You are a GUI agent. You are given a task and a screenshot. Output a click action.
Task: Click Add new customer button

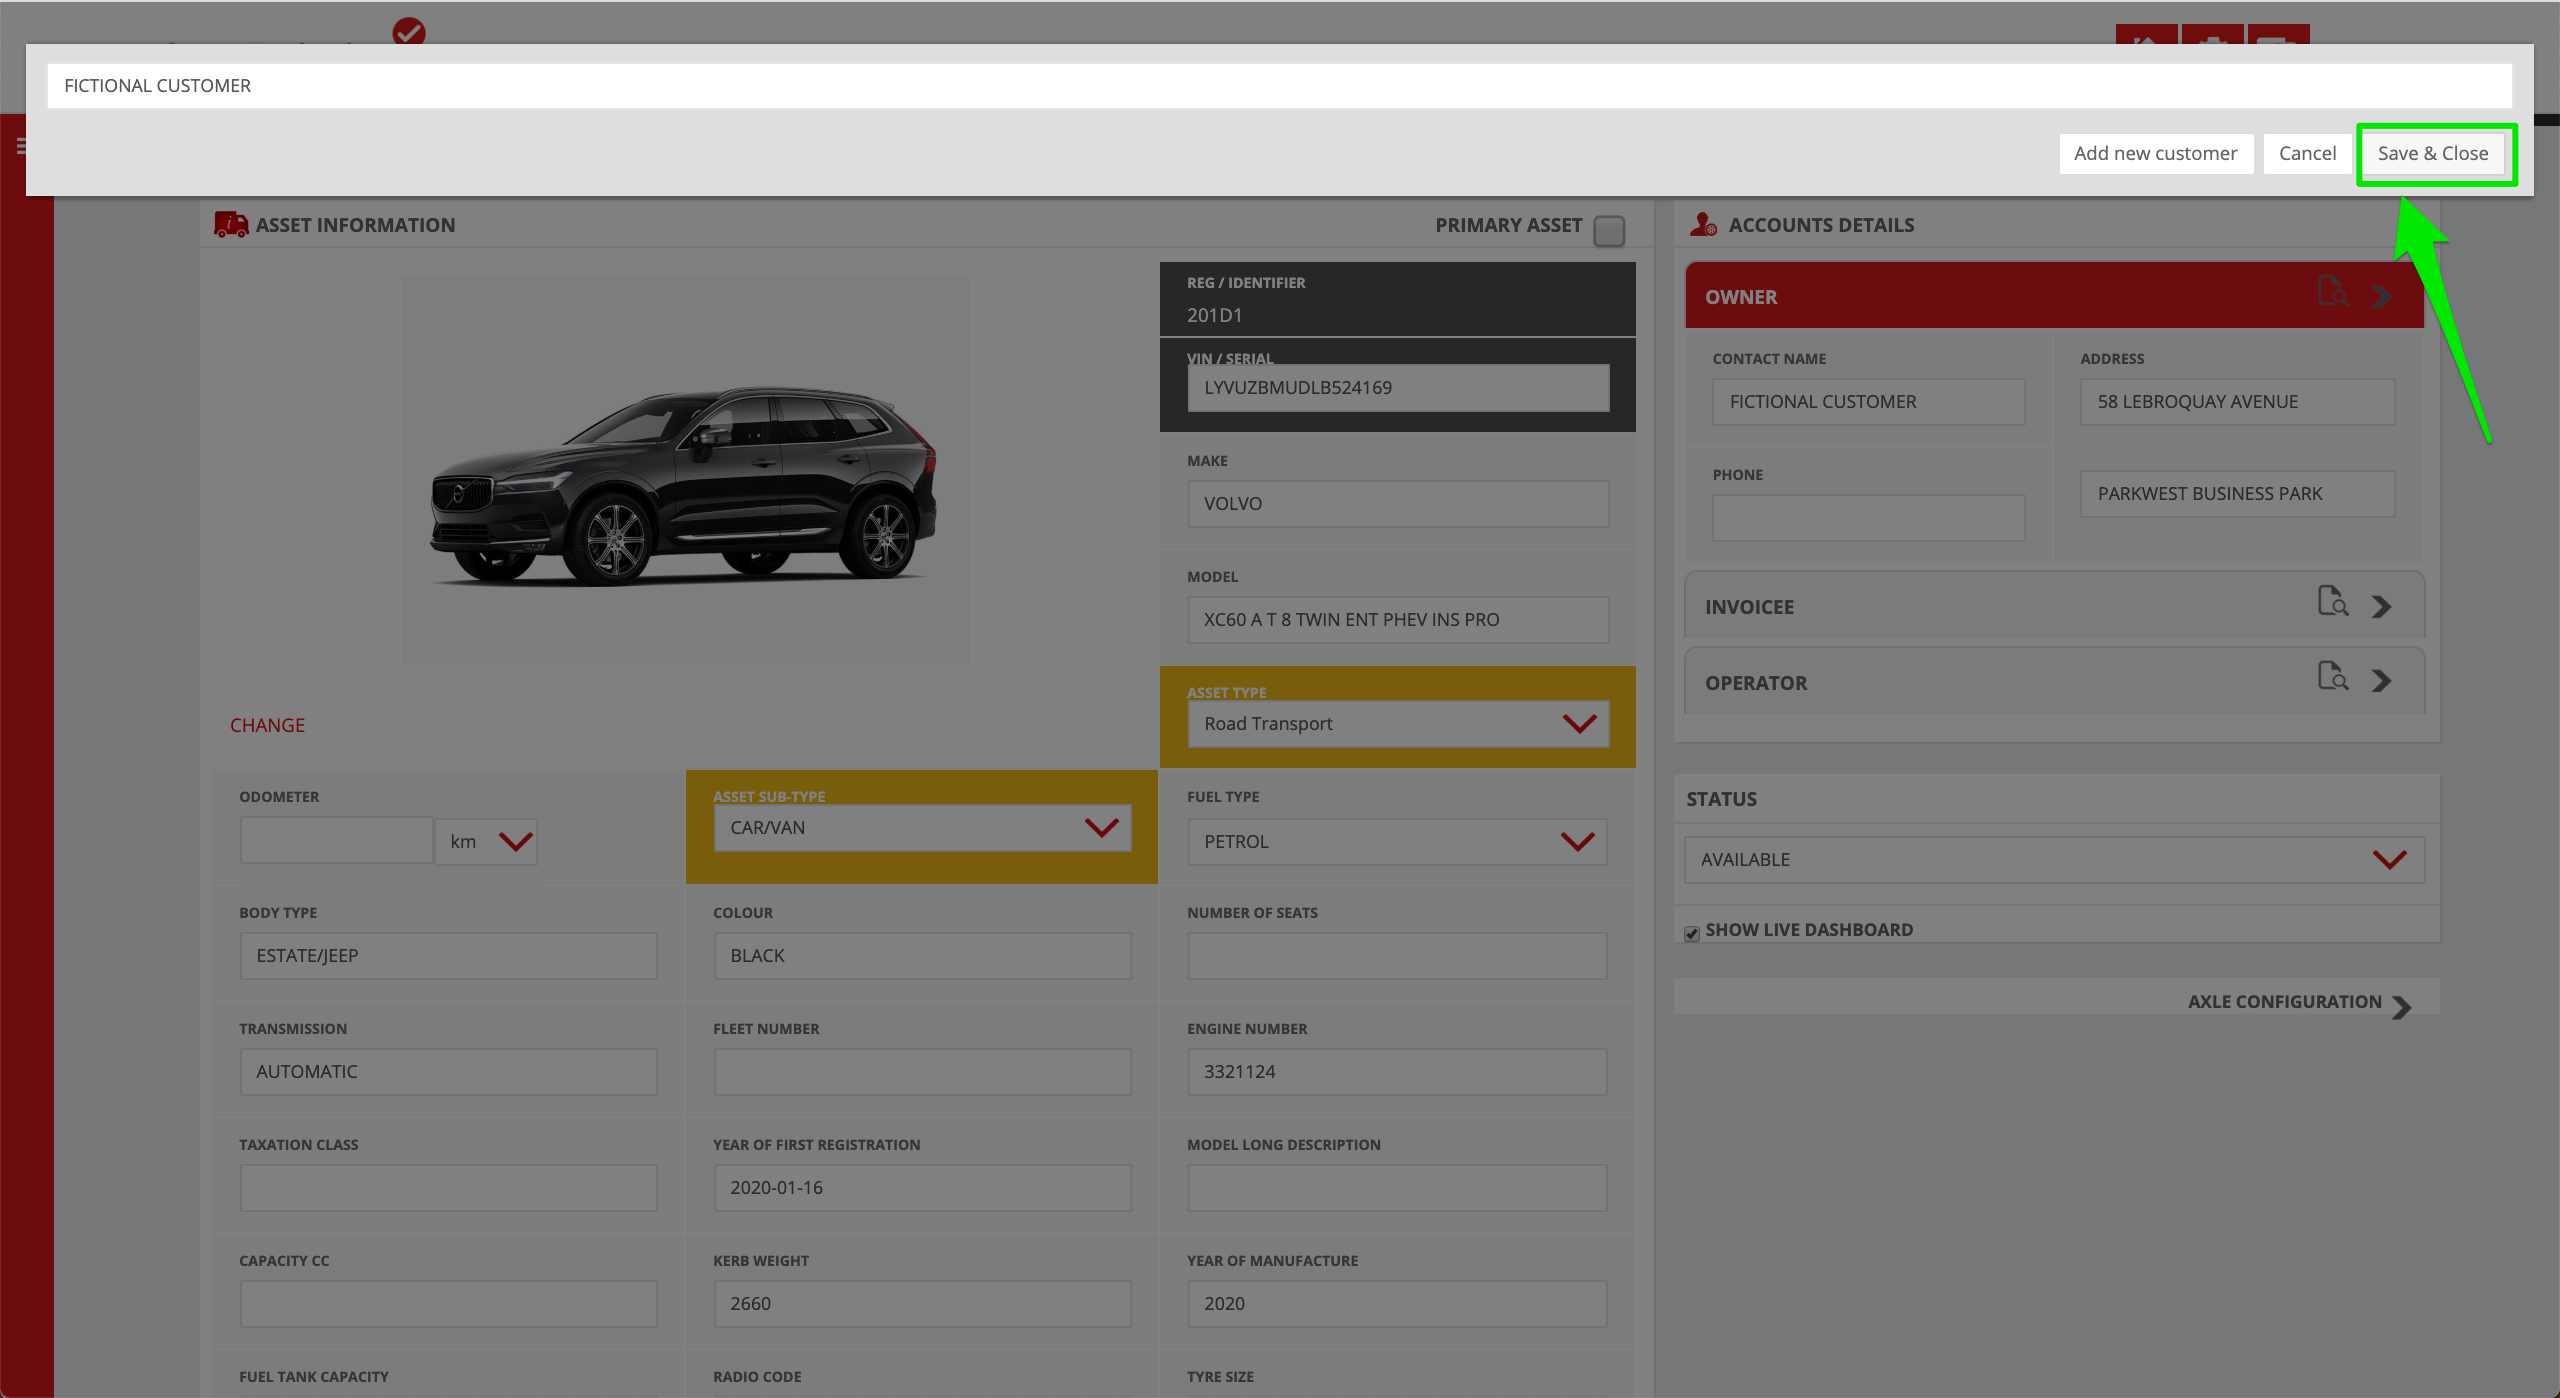[2155, 154]
